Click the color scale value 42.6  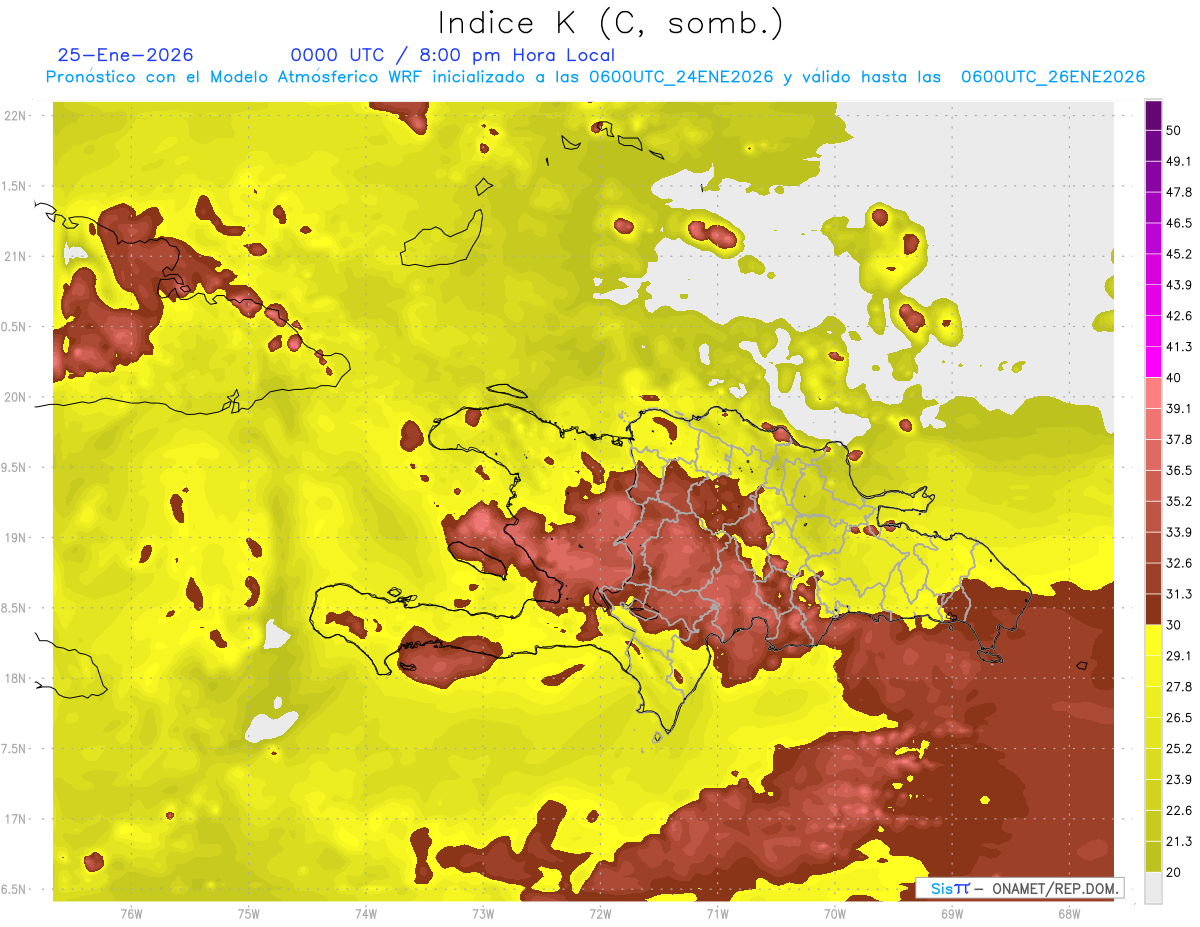point(1179,316)
